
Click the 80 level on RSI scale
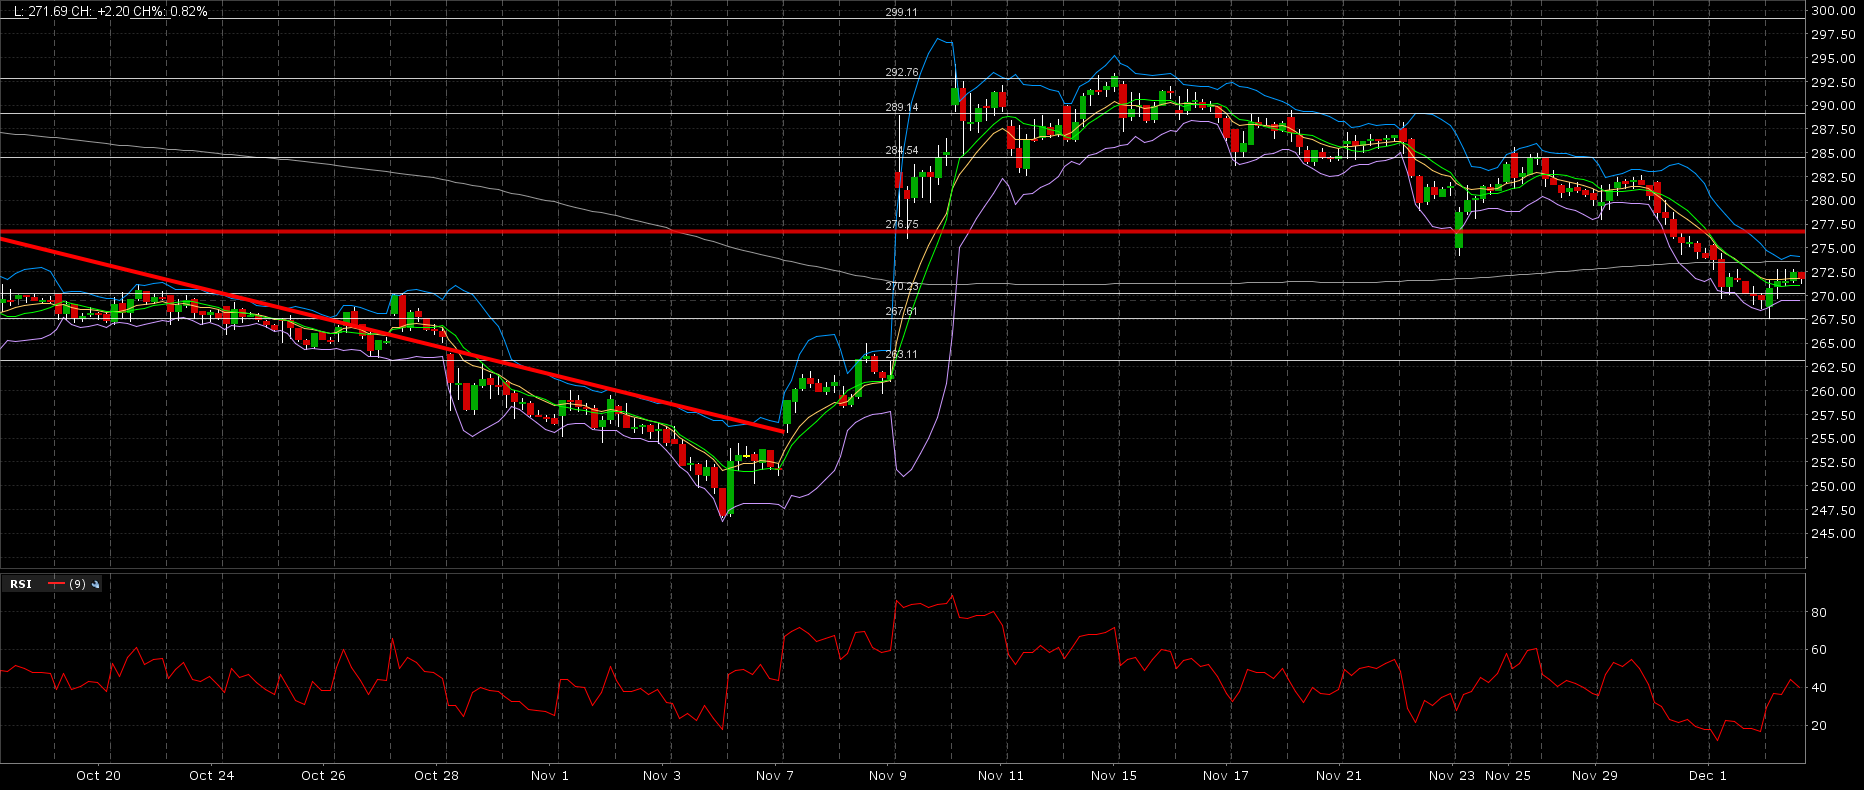1818,612
